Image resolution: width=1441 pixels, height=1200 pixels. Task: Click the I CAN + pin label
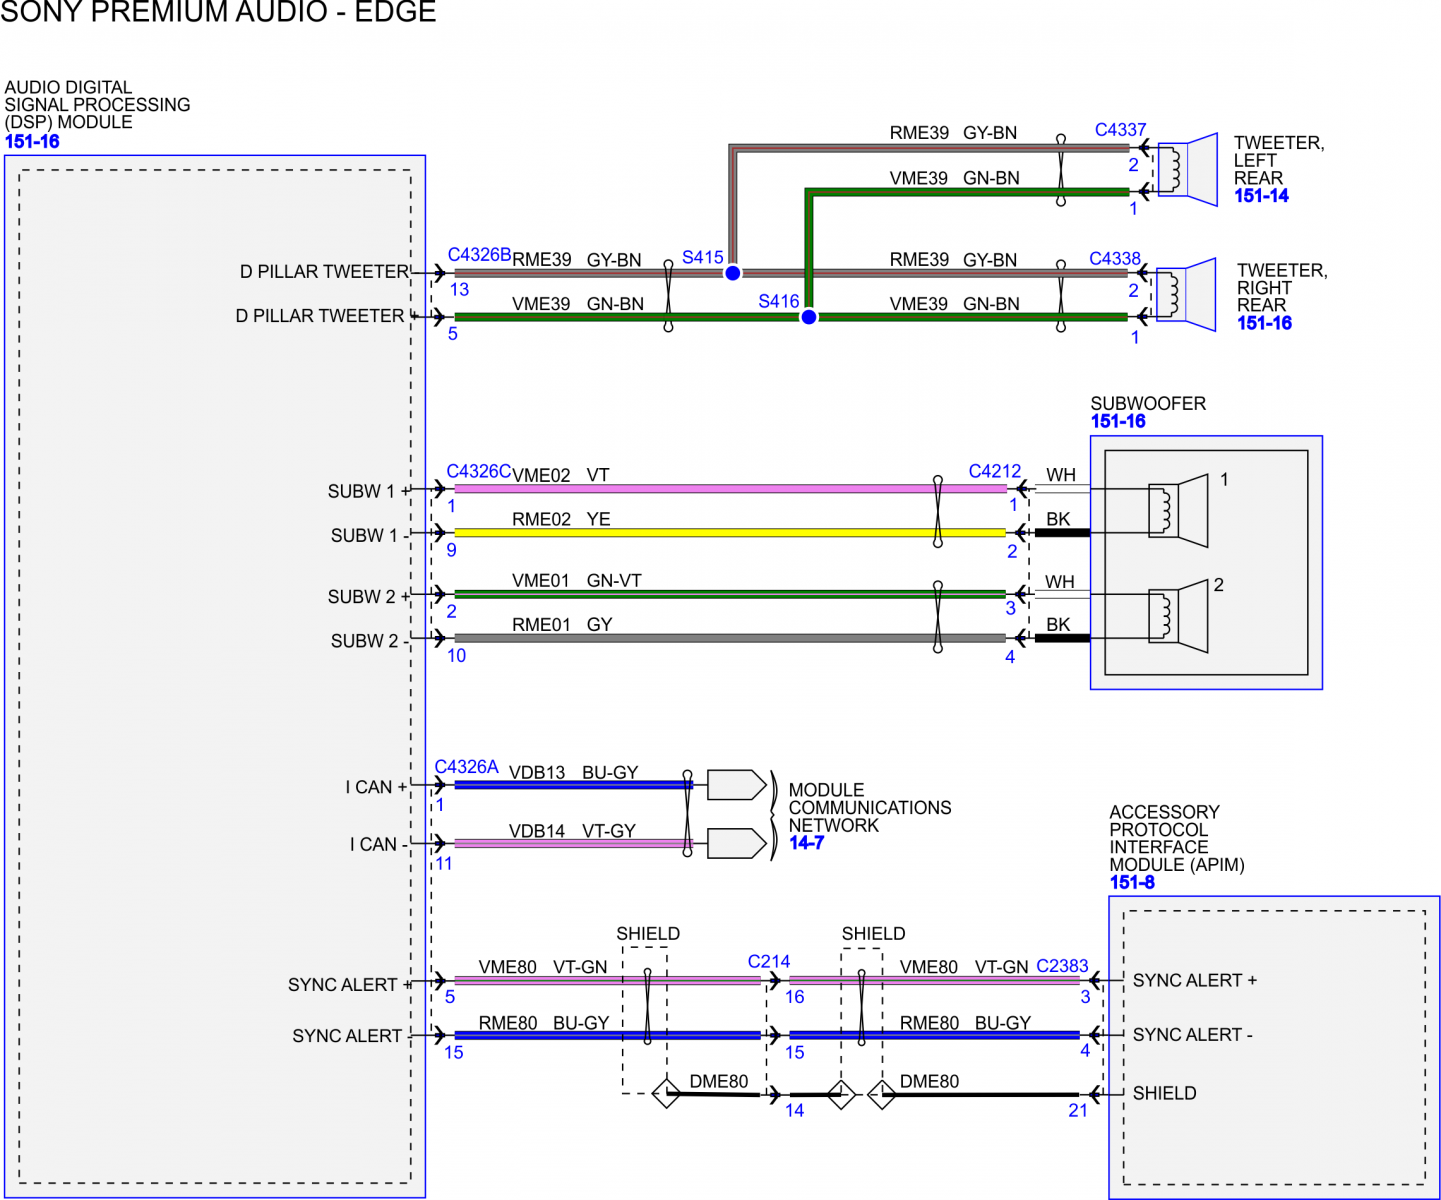377,787
